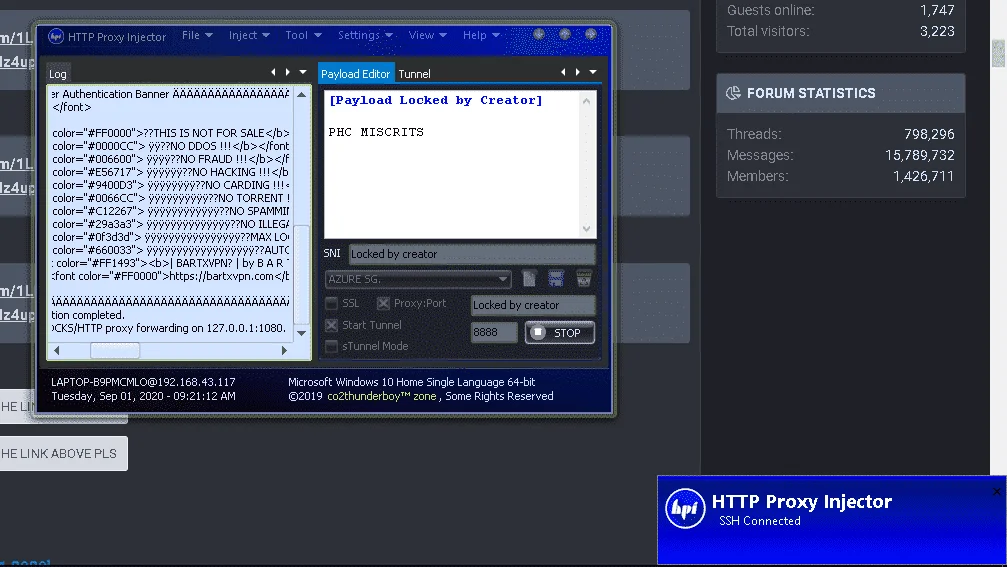Open the AZURE SG. config dropdown

(418, 279)
